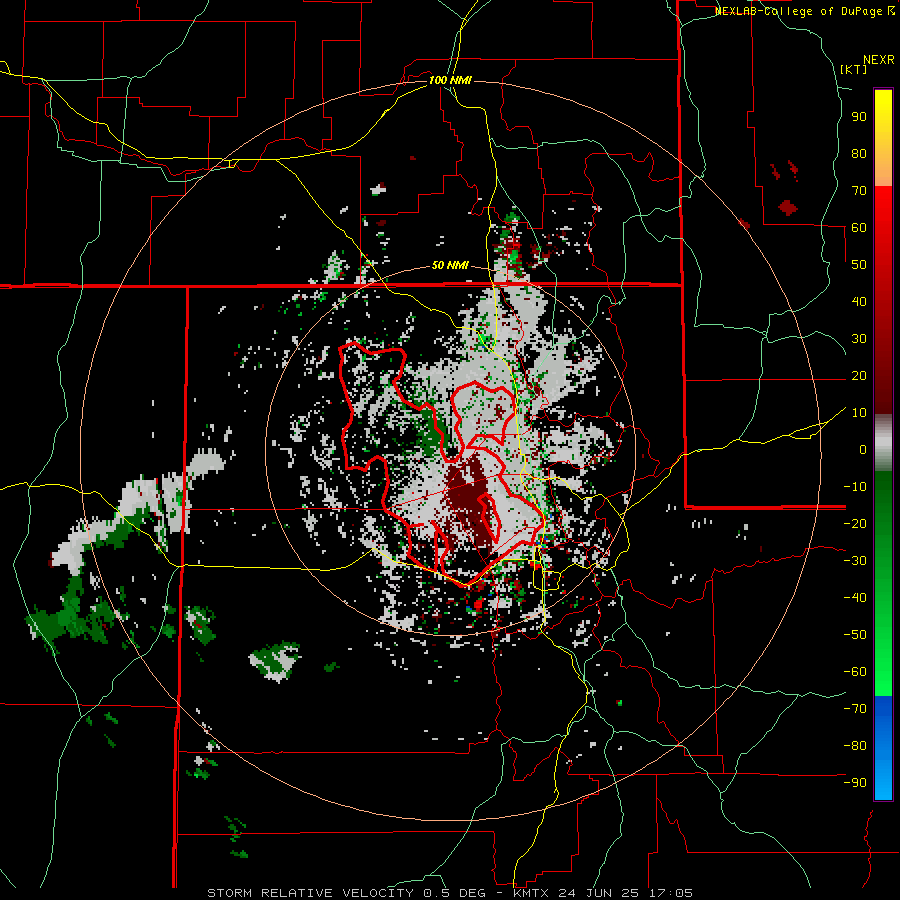Click the 17:05 timestamp in caption
Image resolution: width=900 pixels, height=900 pixels.
[668, 893]
